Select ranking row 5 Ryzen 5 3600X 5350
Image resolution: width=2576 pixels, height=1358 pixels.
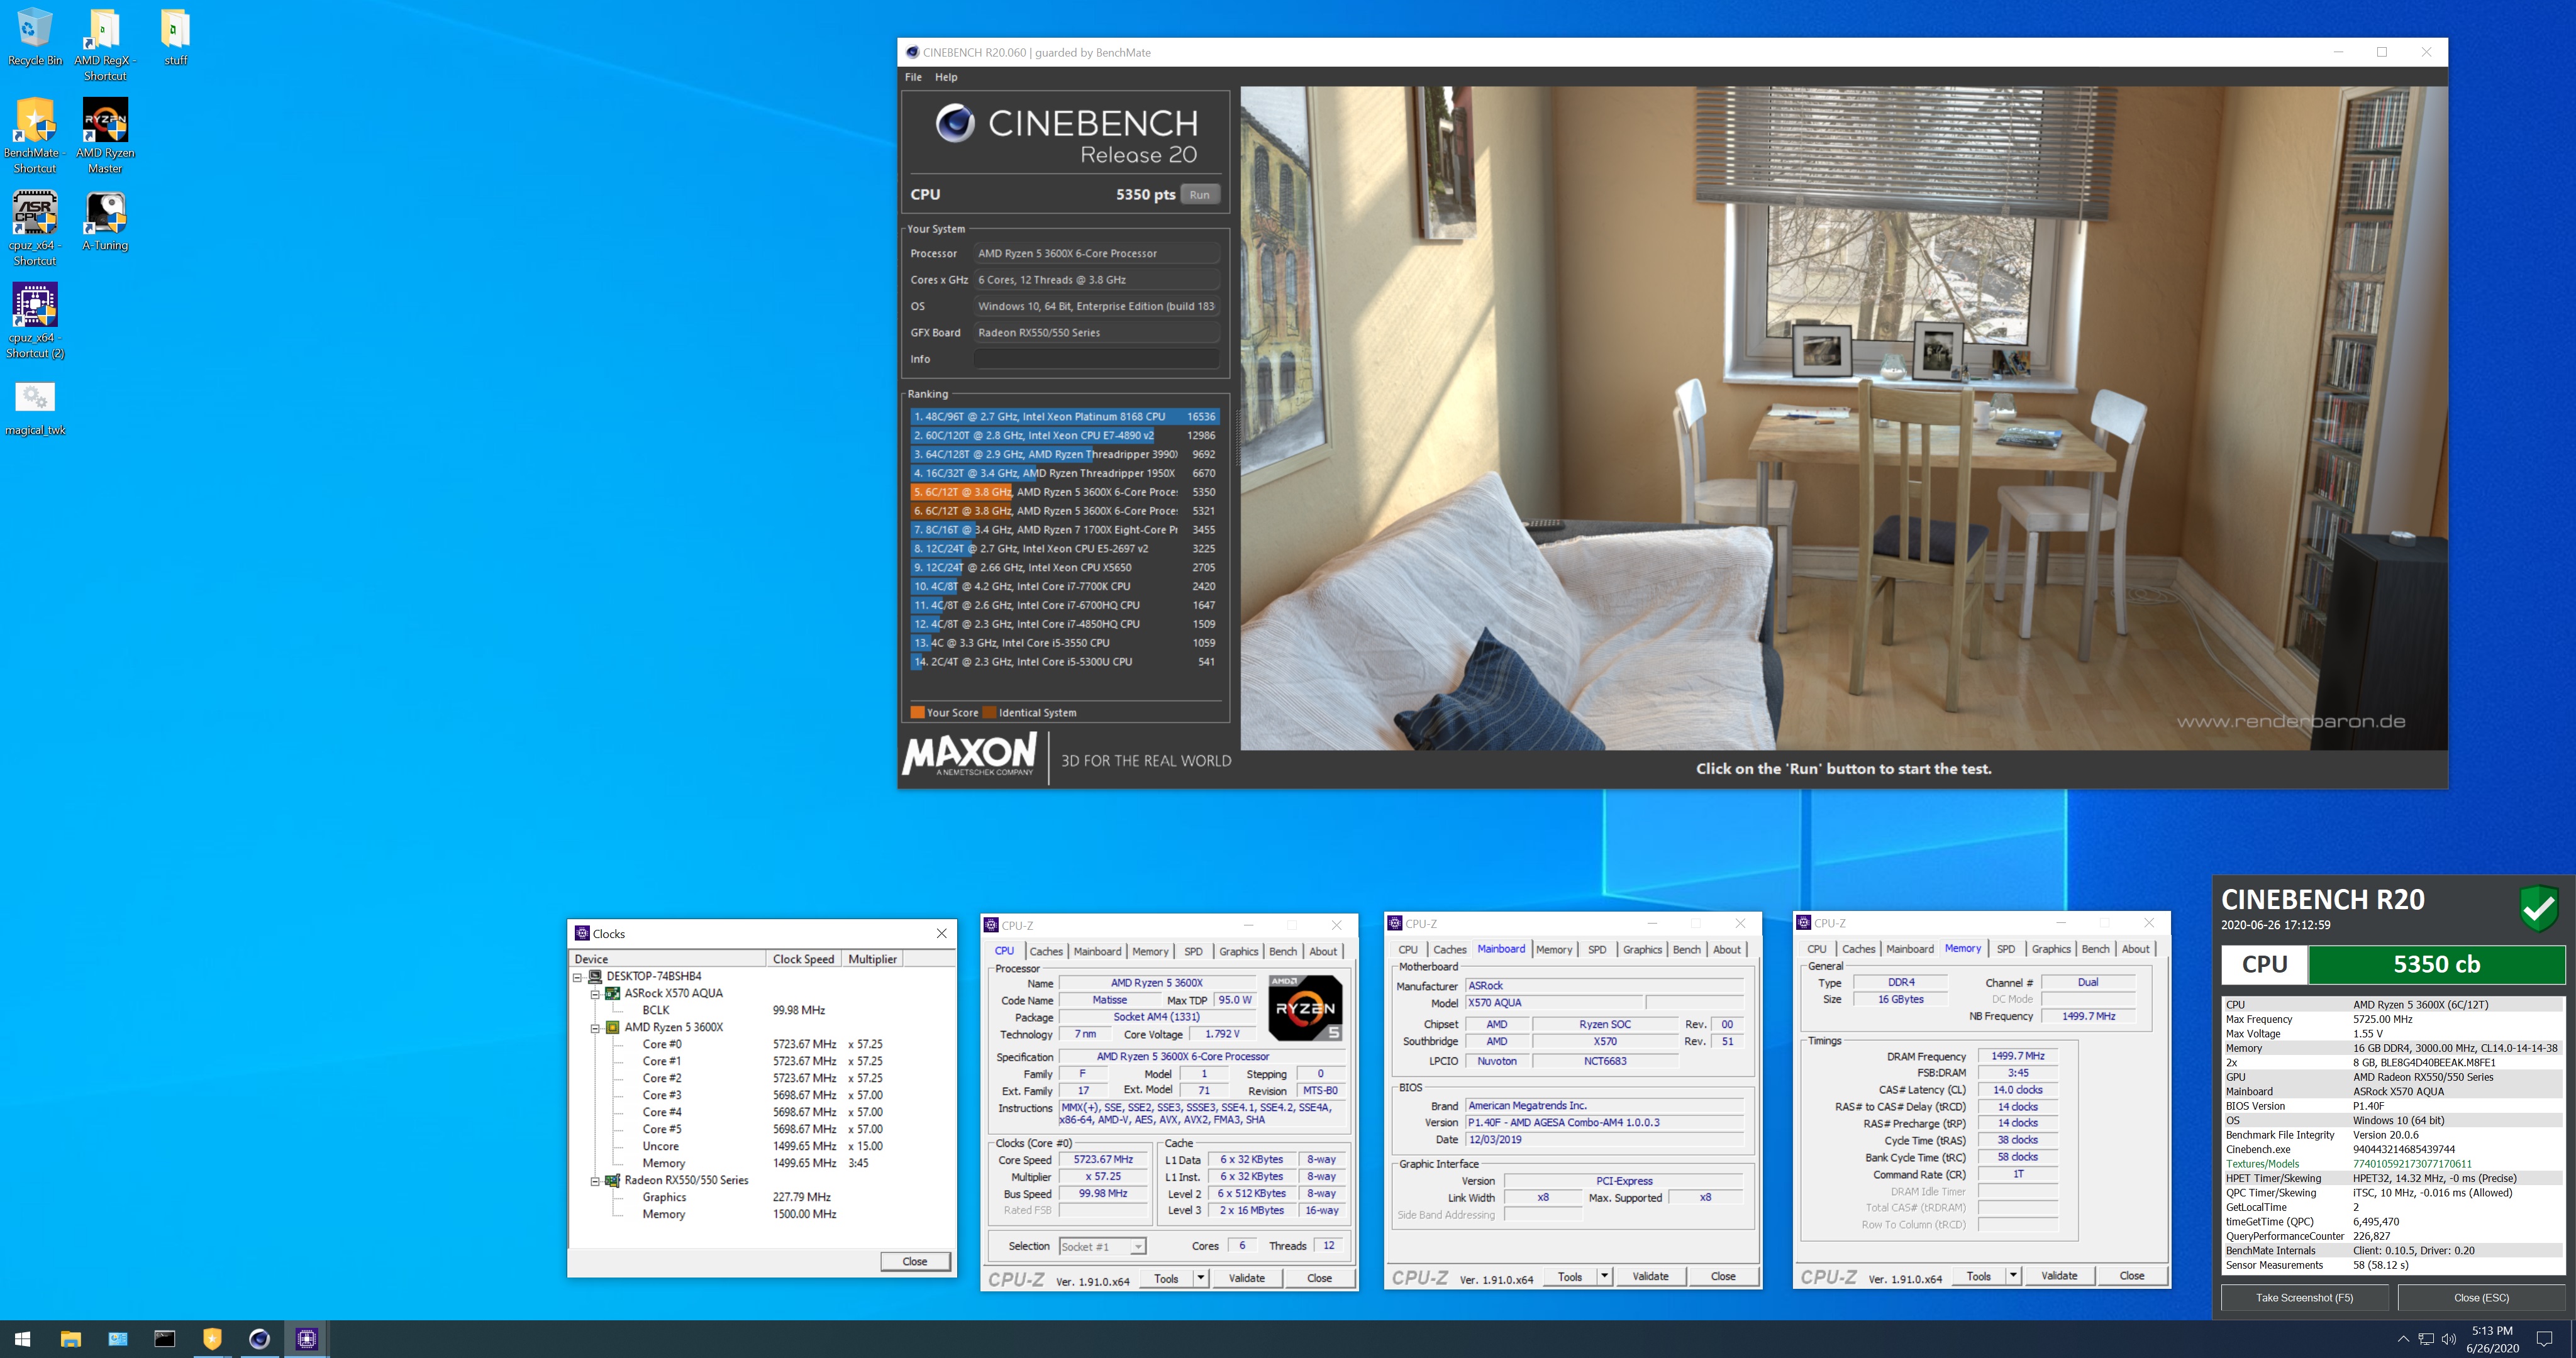[x=1064, y=492]
